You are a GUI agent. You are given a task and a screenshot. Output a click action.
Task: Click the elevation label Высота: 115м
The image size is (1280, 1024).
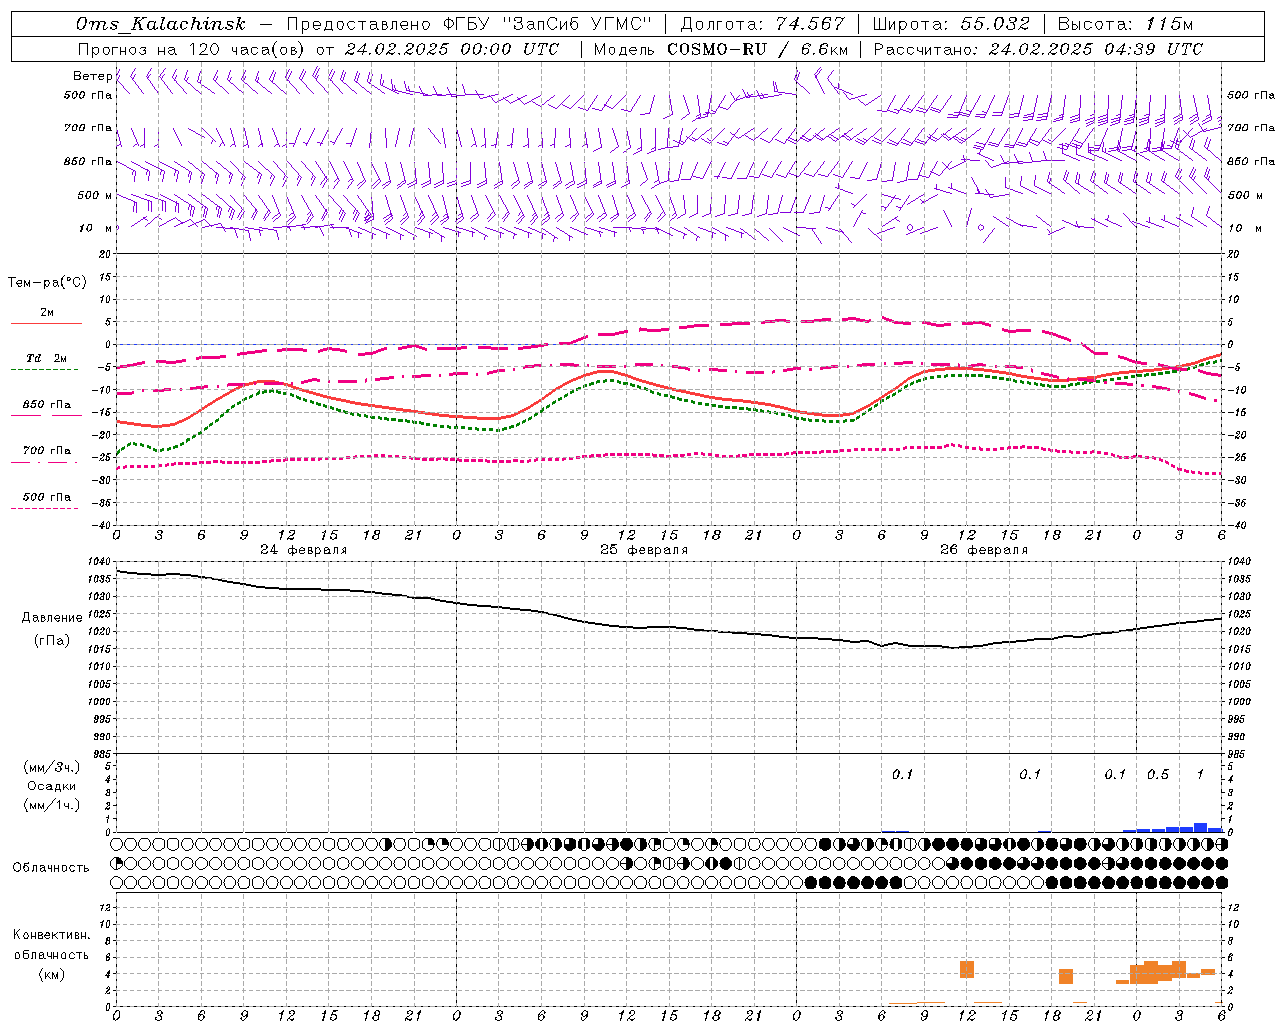coord(1125,24)
